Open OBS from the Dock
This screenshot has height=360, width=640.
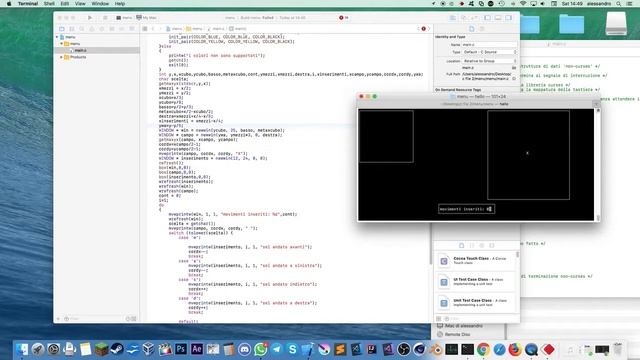tap(404, 349)
